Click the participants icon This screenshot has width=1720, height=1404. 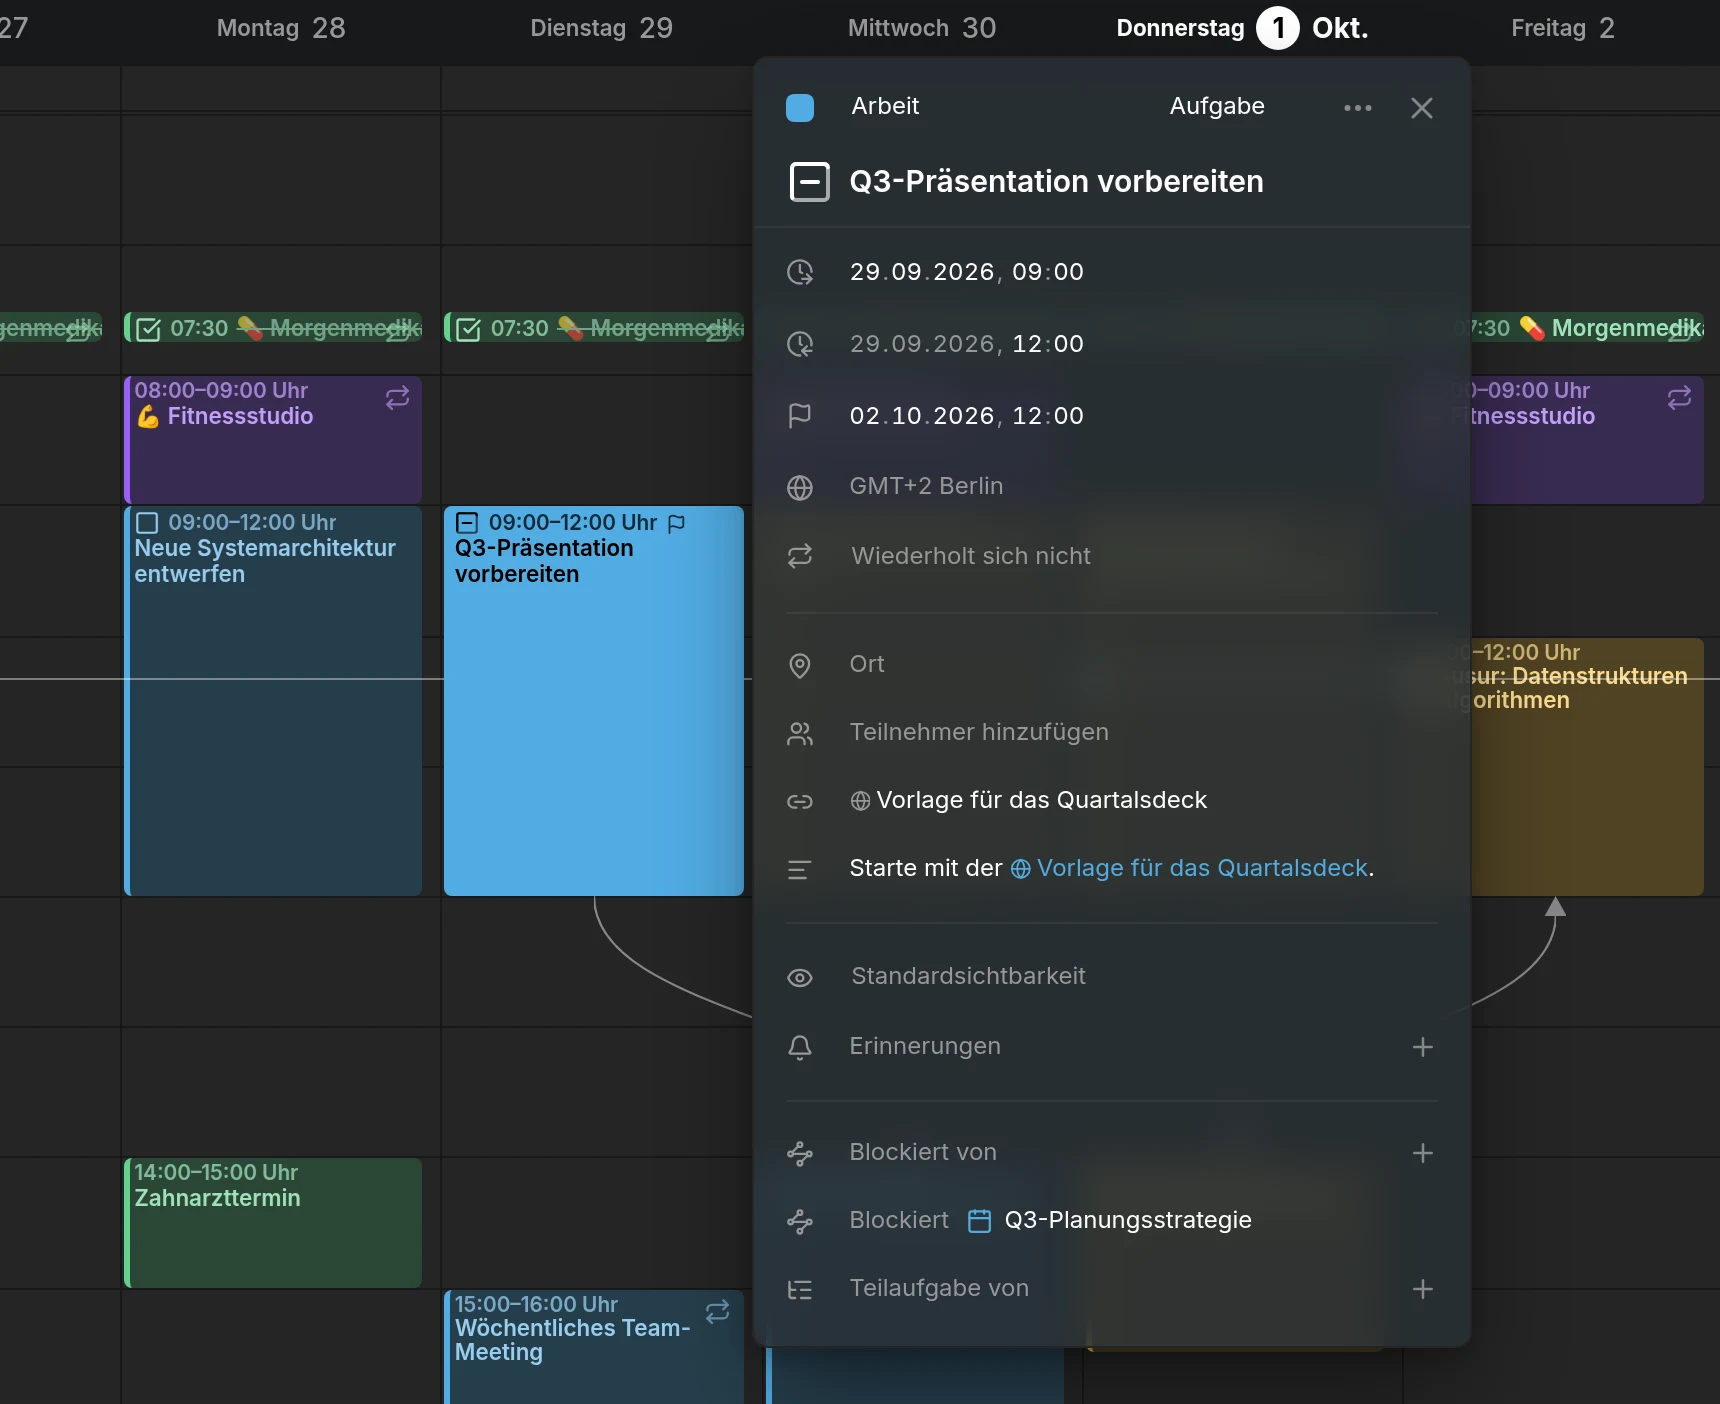point(800,734)
